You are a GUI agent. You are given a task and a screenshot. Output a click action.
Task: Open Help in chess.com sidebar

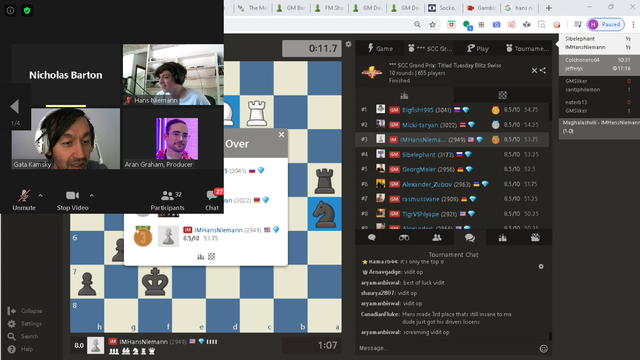coord(20,349)
